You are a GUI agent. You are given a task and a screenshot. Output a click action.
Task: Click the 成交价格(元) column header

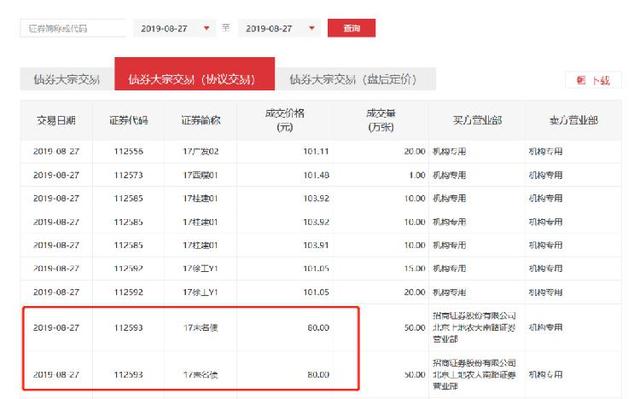pyautogui.click(x=284, y=120)
